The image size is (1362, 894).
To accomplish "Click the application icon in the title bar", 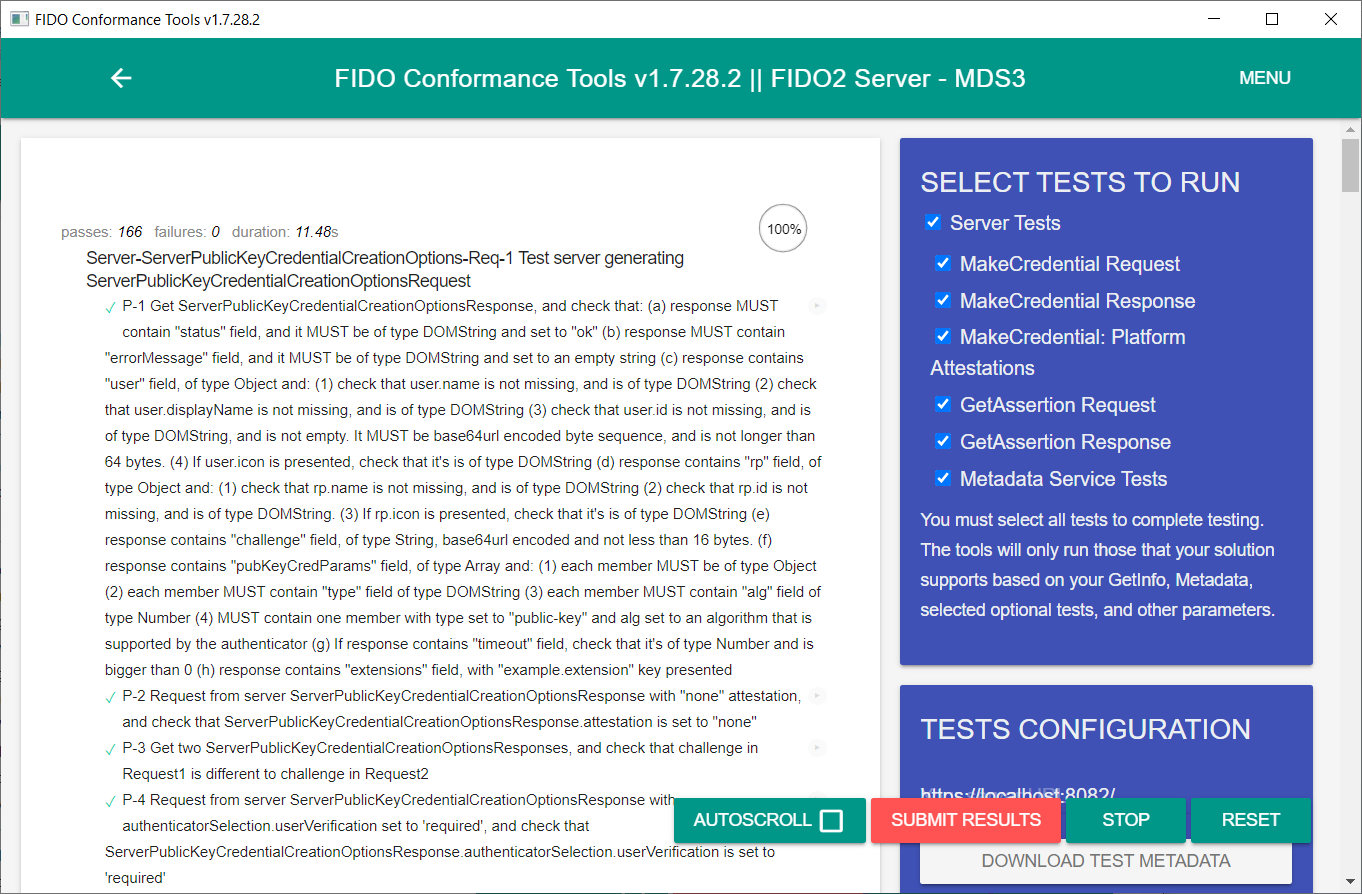I will tap(19, 19).
